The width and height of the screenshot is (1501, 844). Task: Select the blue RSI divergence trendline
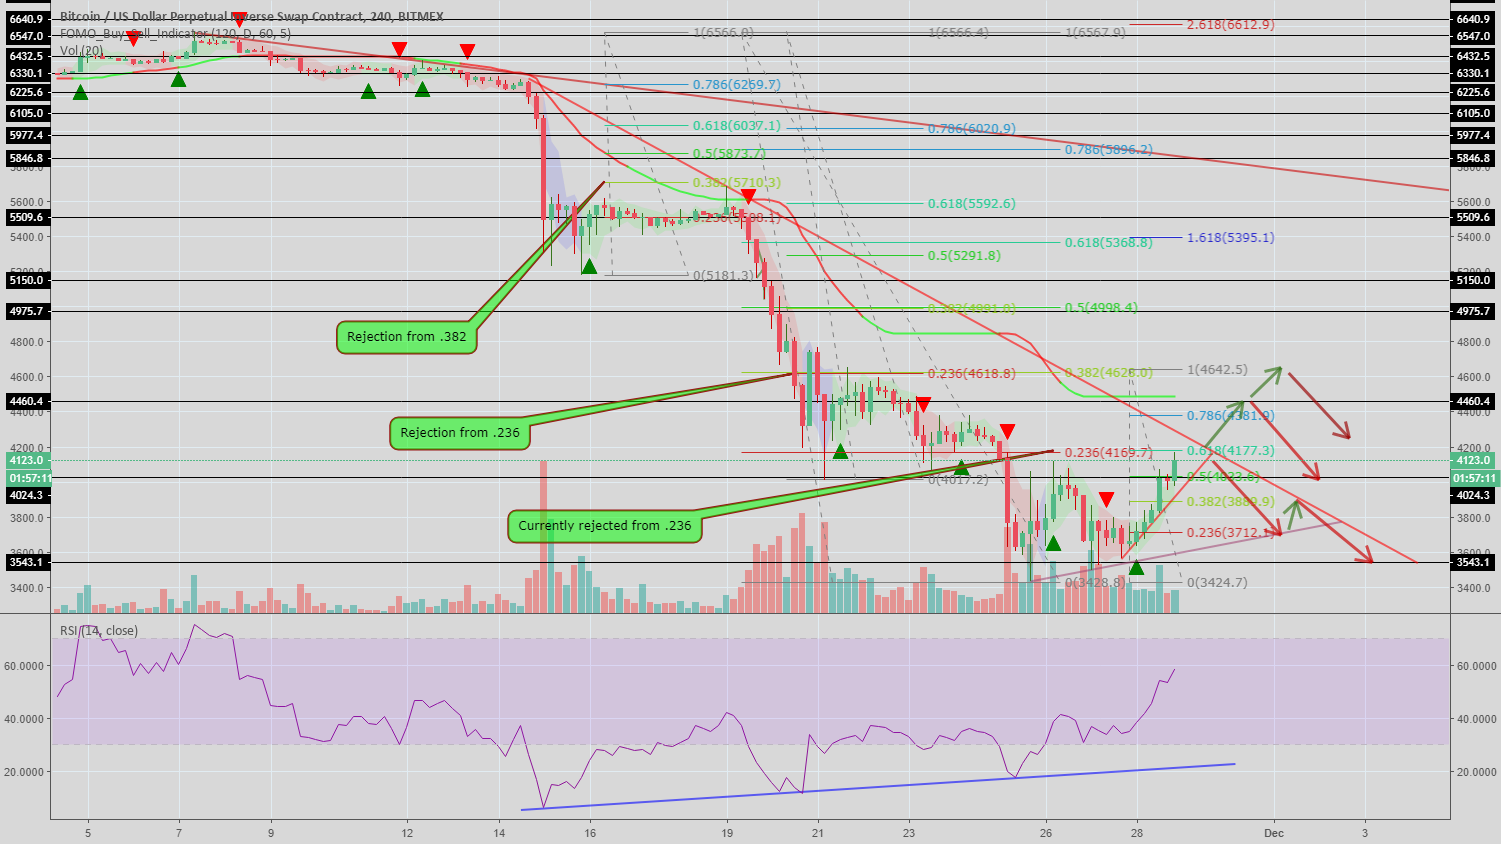[x=878, y=787]
